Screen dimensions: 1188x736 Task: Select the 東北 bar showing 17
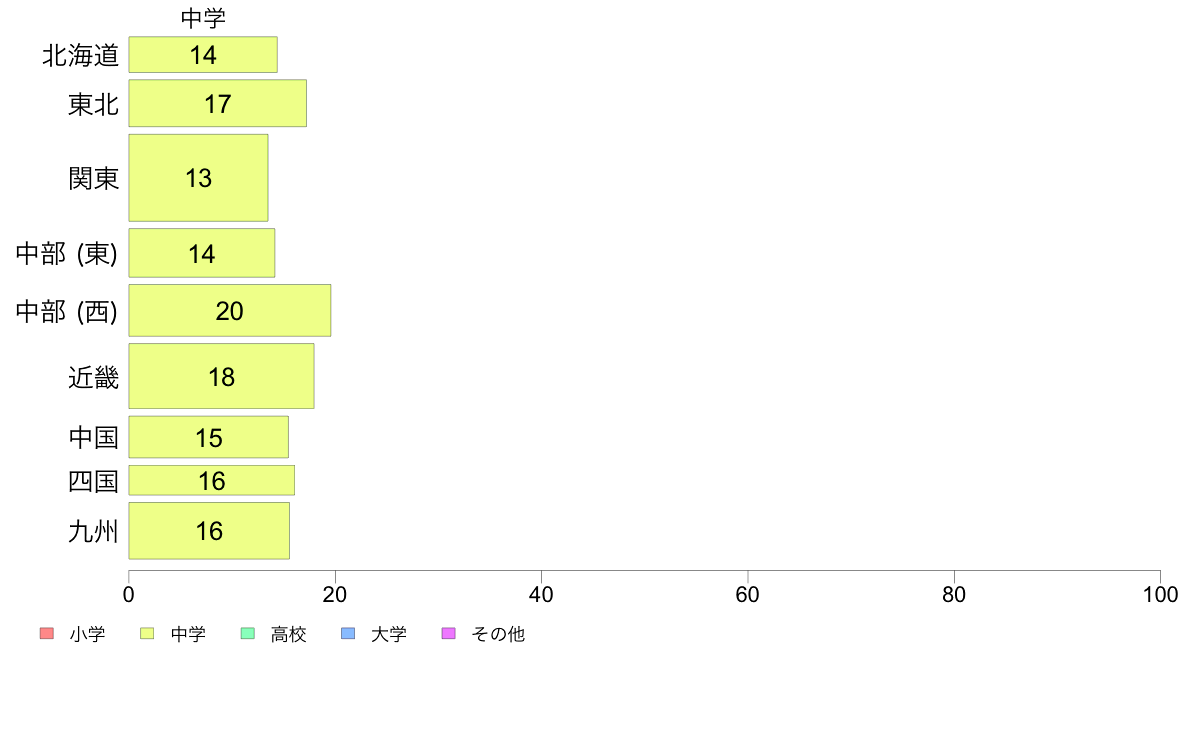(x=217, y=103)
